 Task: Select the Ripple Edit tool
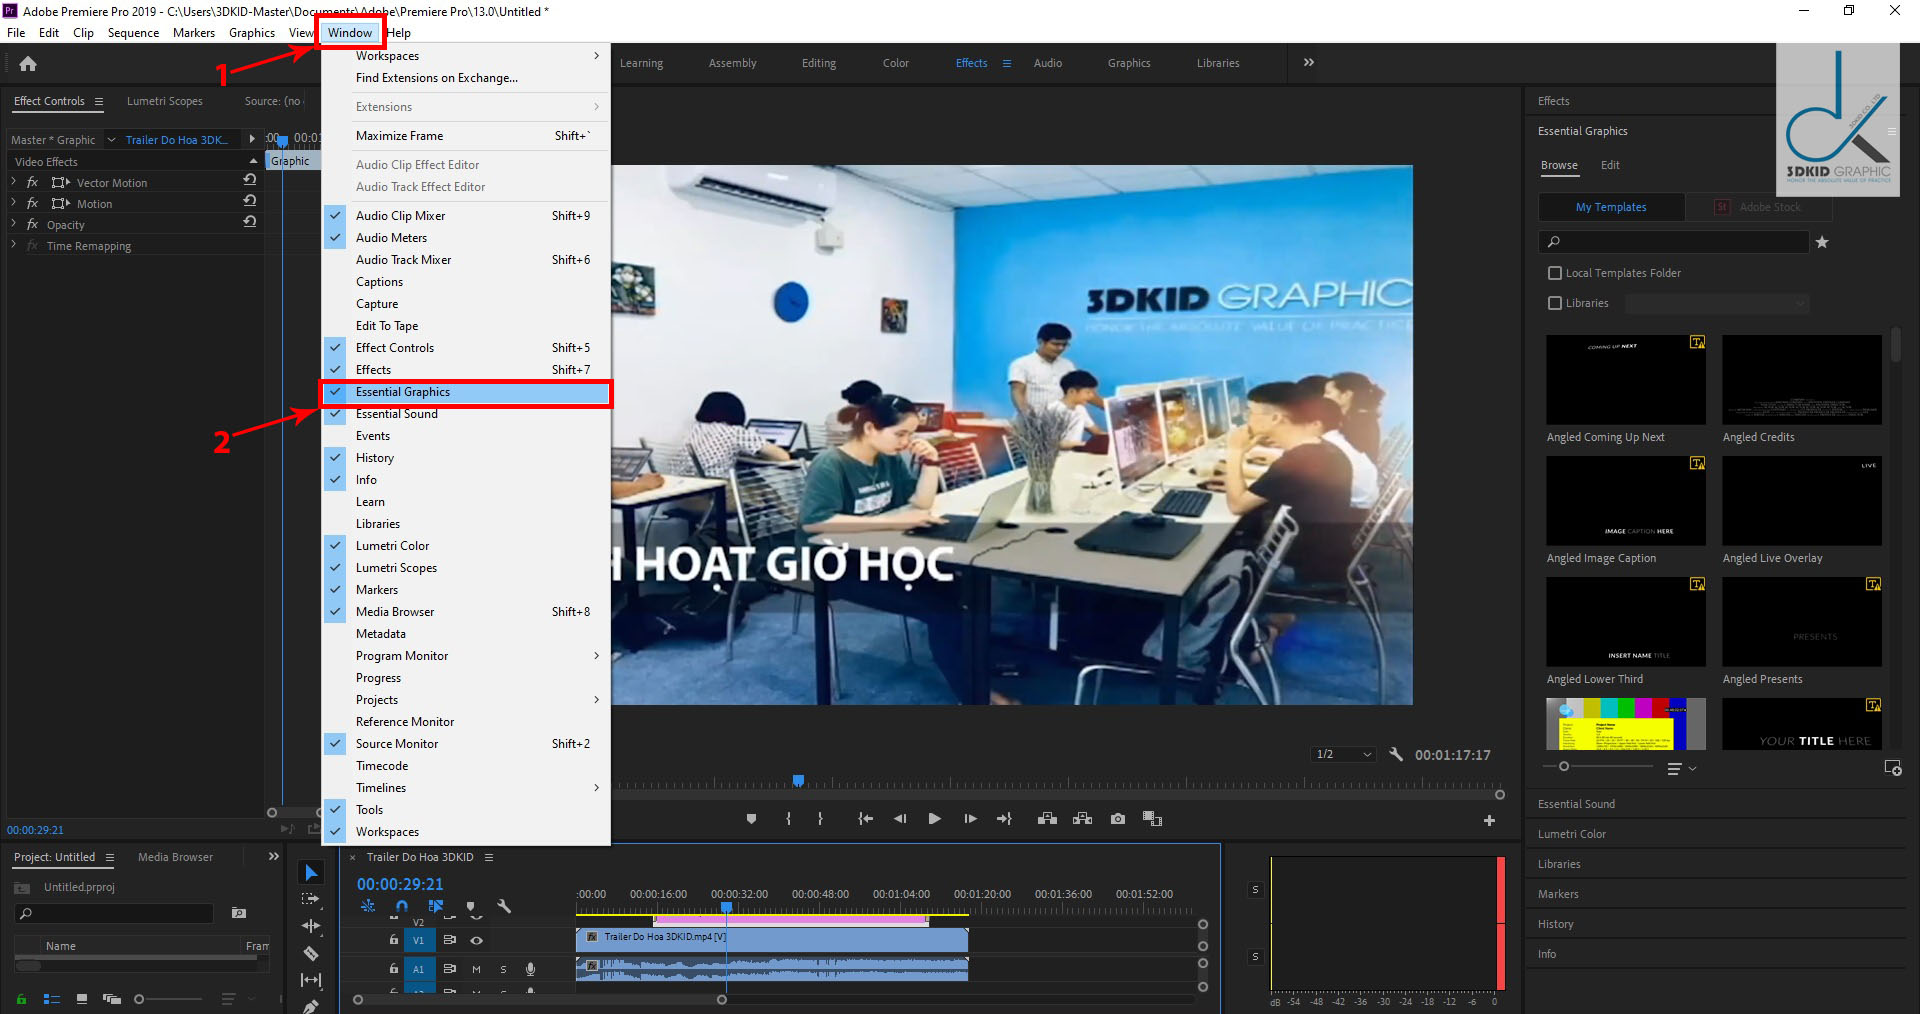coord(311,926)
